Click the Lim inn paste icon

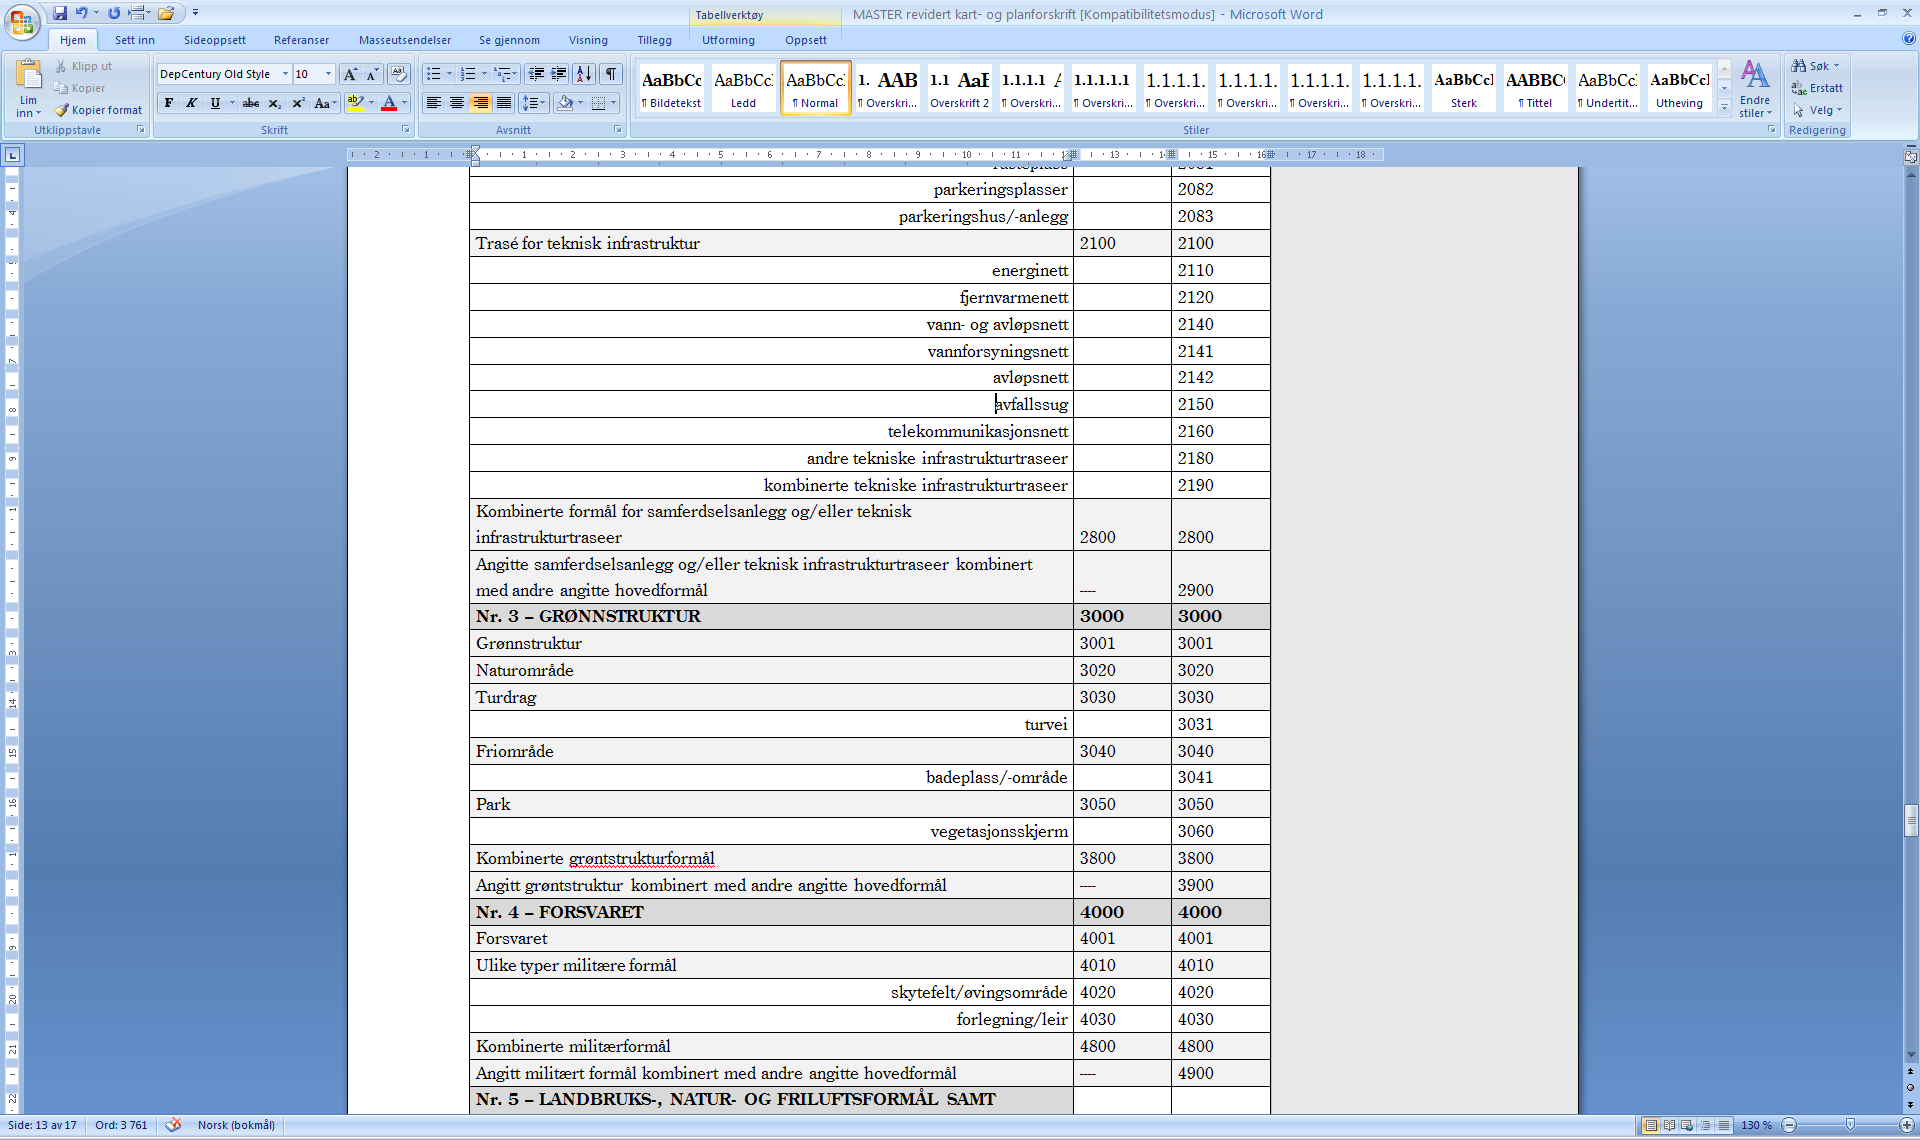pyautogui.click(x=28, y=74)
